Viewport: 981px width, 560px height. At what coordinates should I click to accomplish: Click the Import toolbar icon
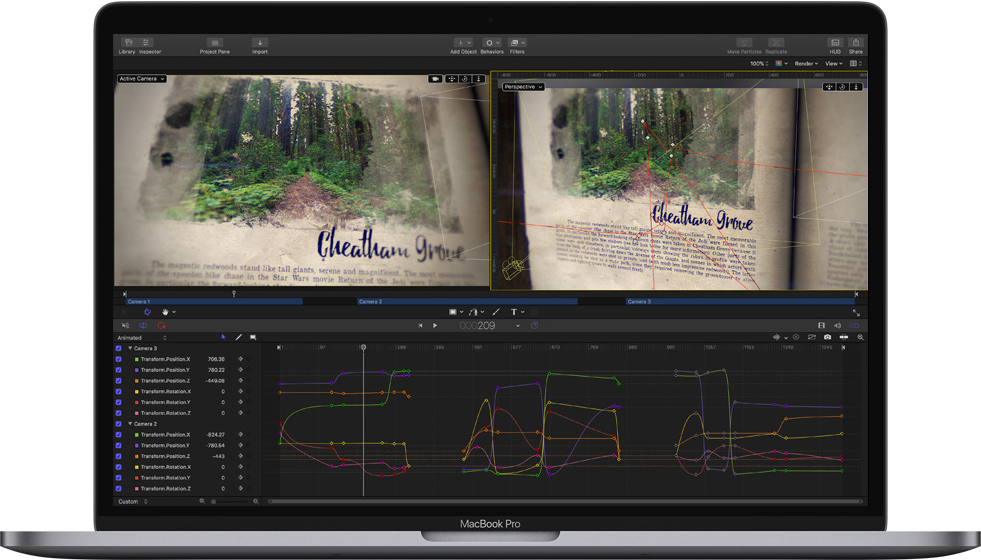260,45
